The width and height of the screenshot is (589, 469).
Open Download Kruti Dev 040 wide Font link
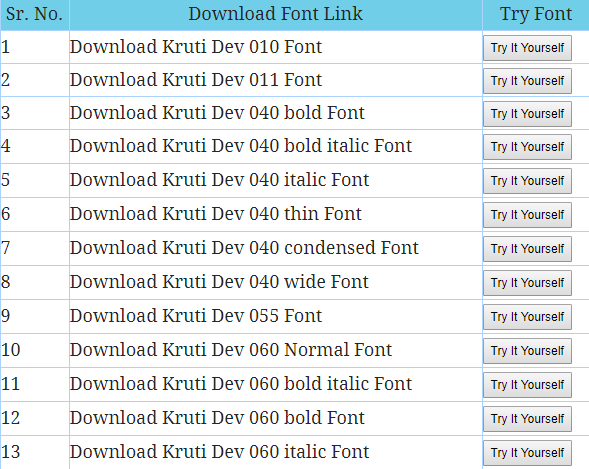(x=219, y=282)
